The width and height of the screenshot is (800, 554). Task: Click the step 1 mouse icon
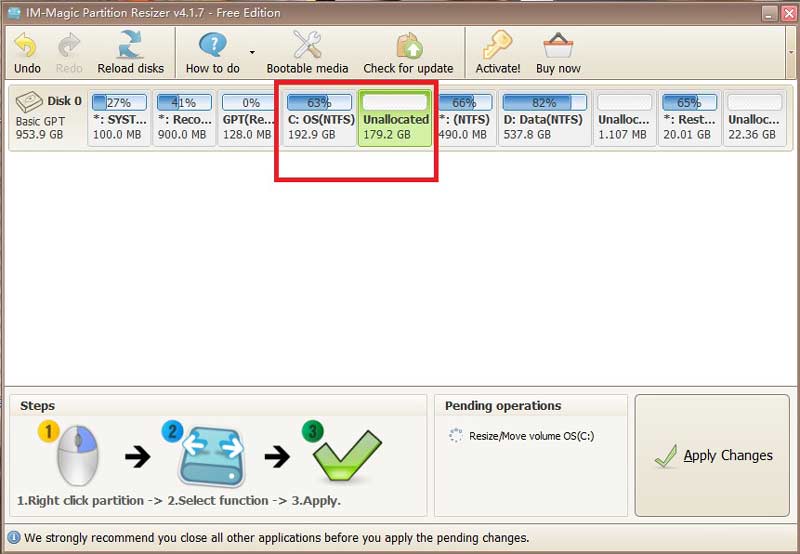pos(78,455)
